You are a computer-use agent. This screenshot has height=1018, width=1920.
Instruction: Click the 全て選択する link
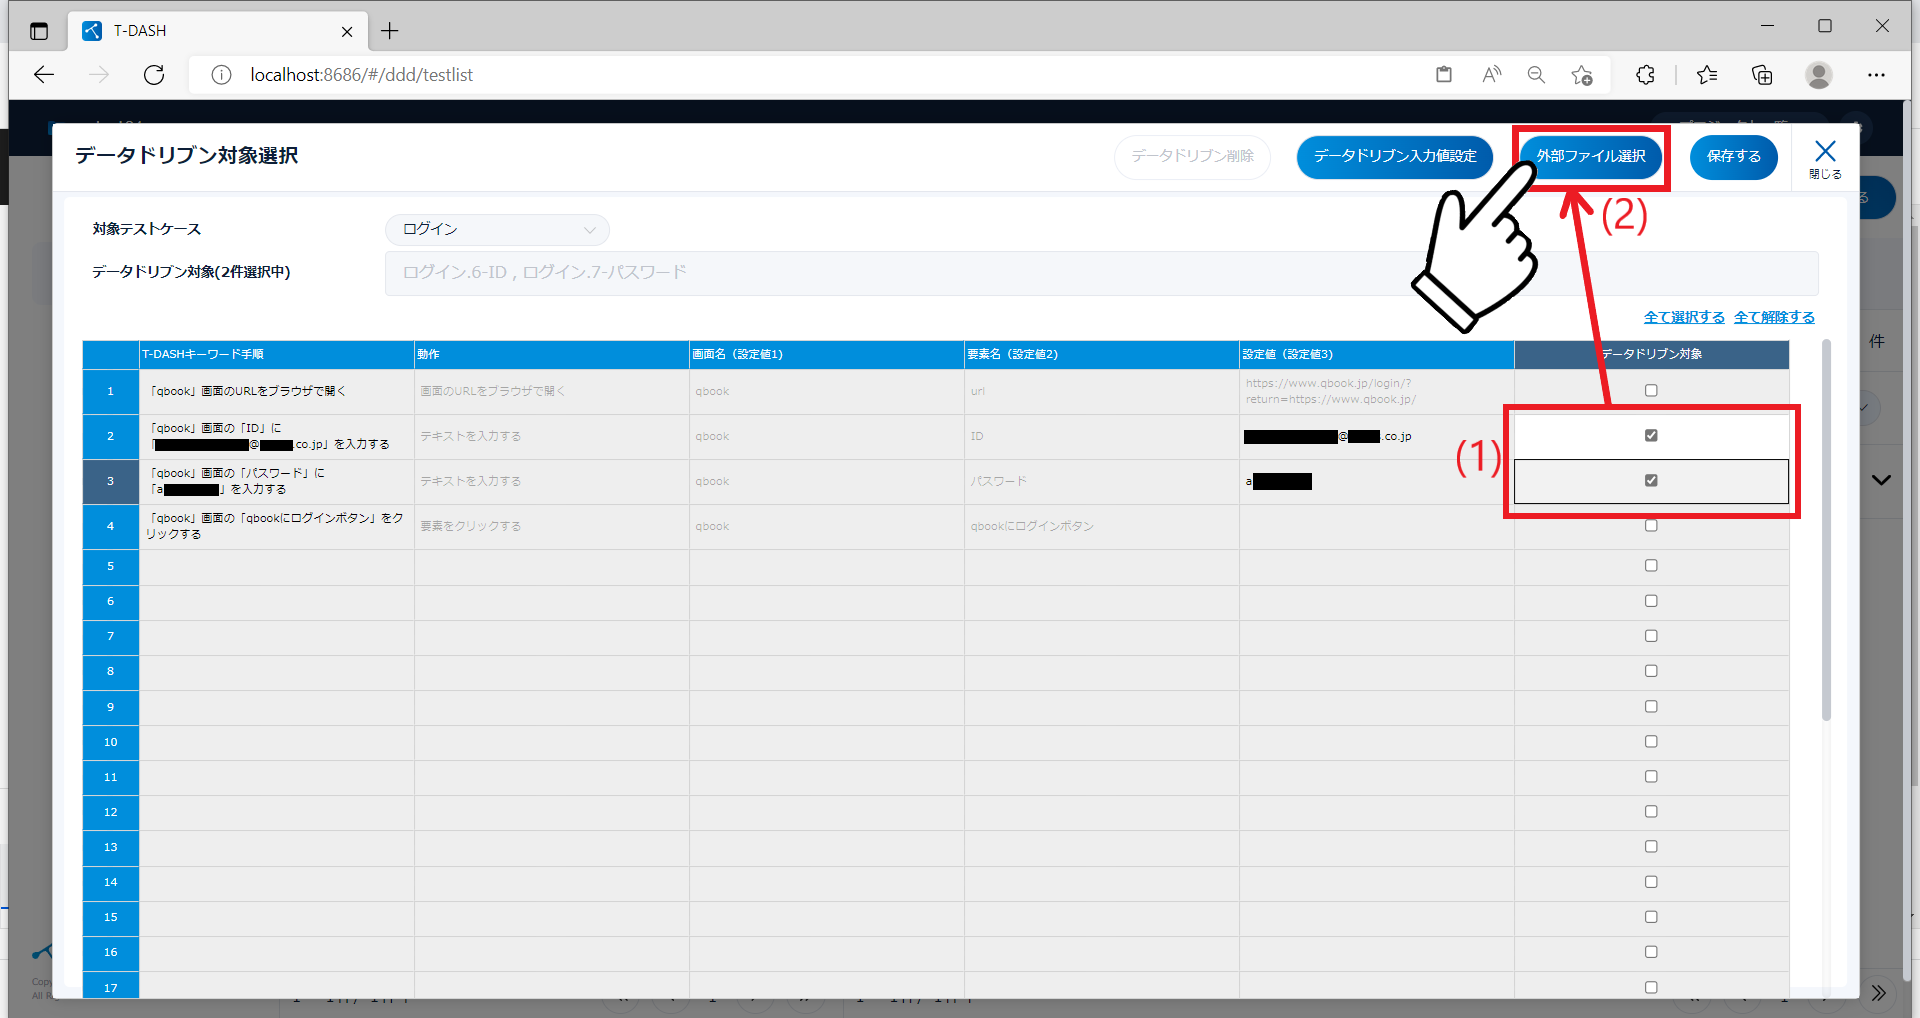1683,317
